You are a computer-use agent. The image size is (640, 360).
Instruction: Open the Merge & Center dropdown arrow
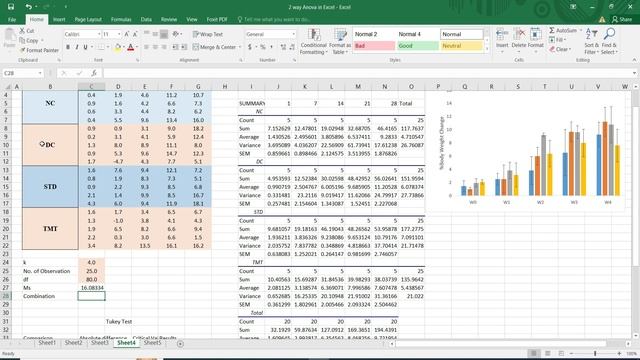click(x=240, y=47)
